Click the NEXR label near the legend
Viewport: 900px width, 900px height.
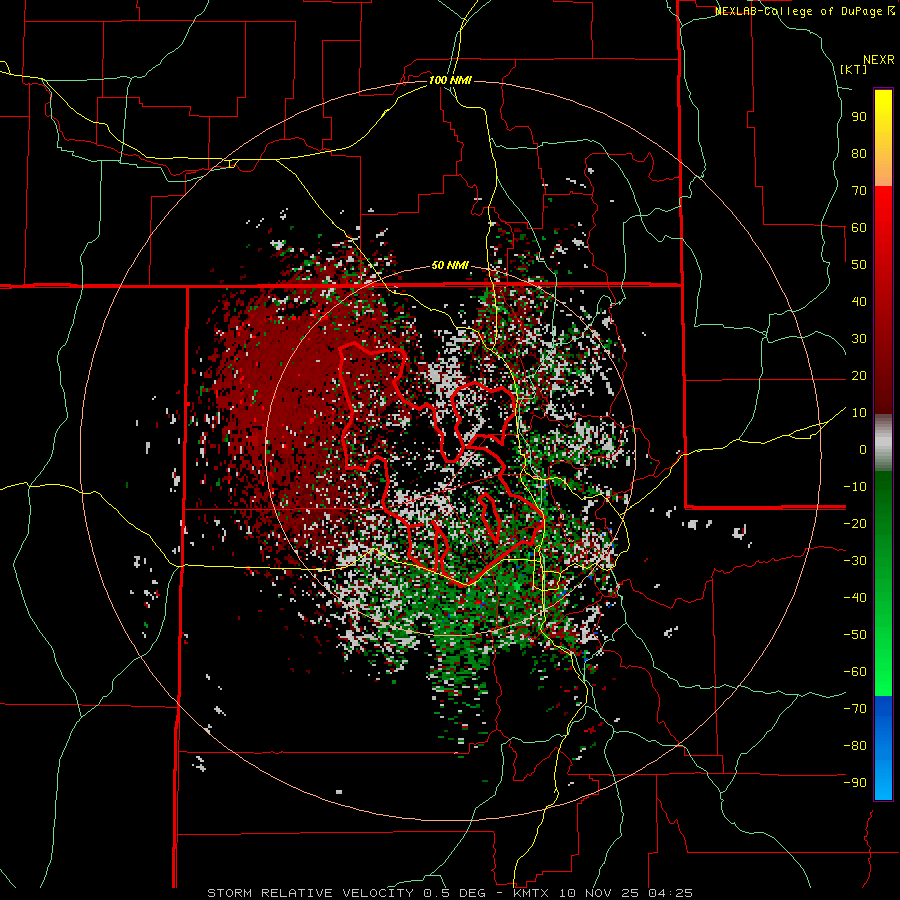click(879, 60)
